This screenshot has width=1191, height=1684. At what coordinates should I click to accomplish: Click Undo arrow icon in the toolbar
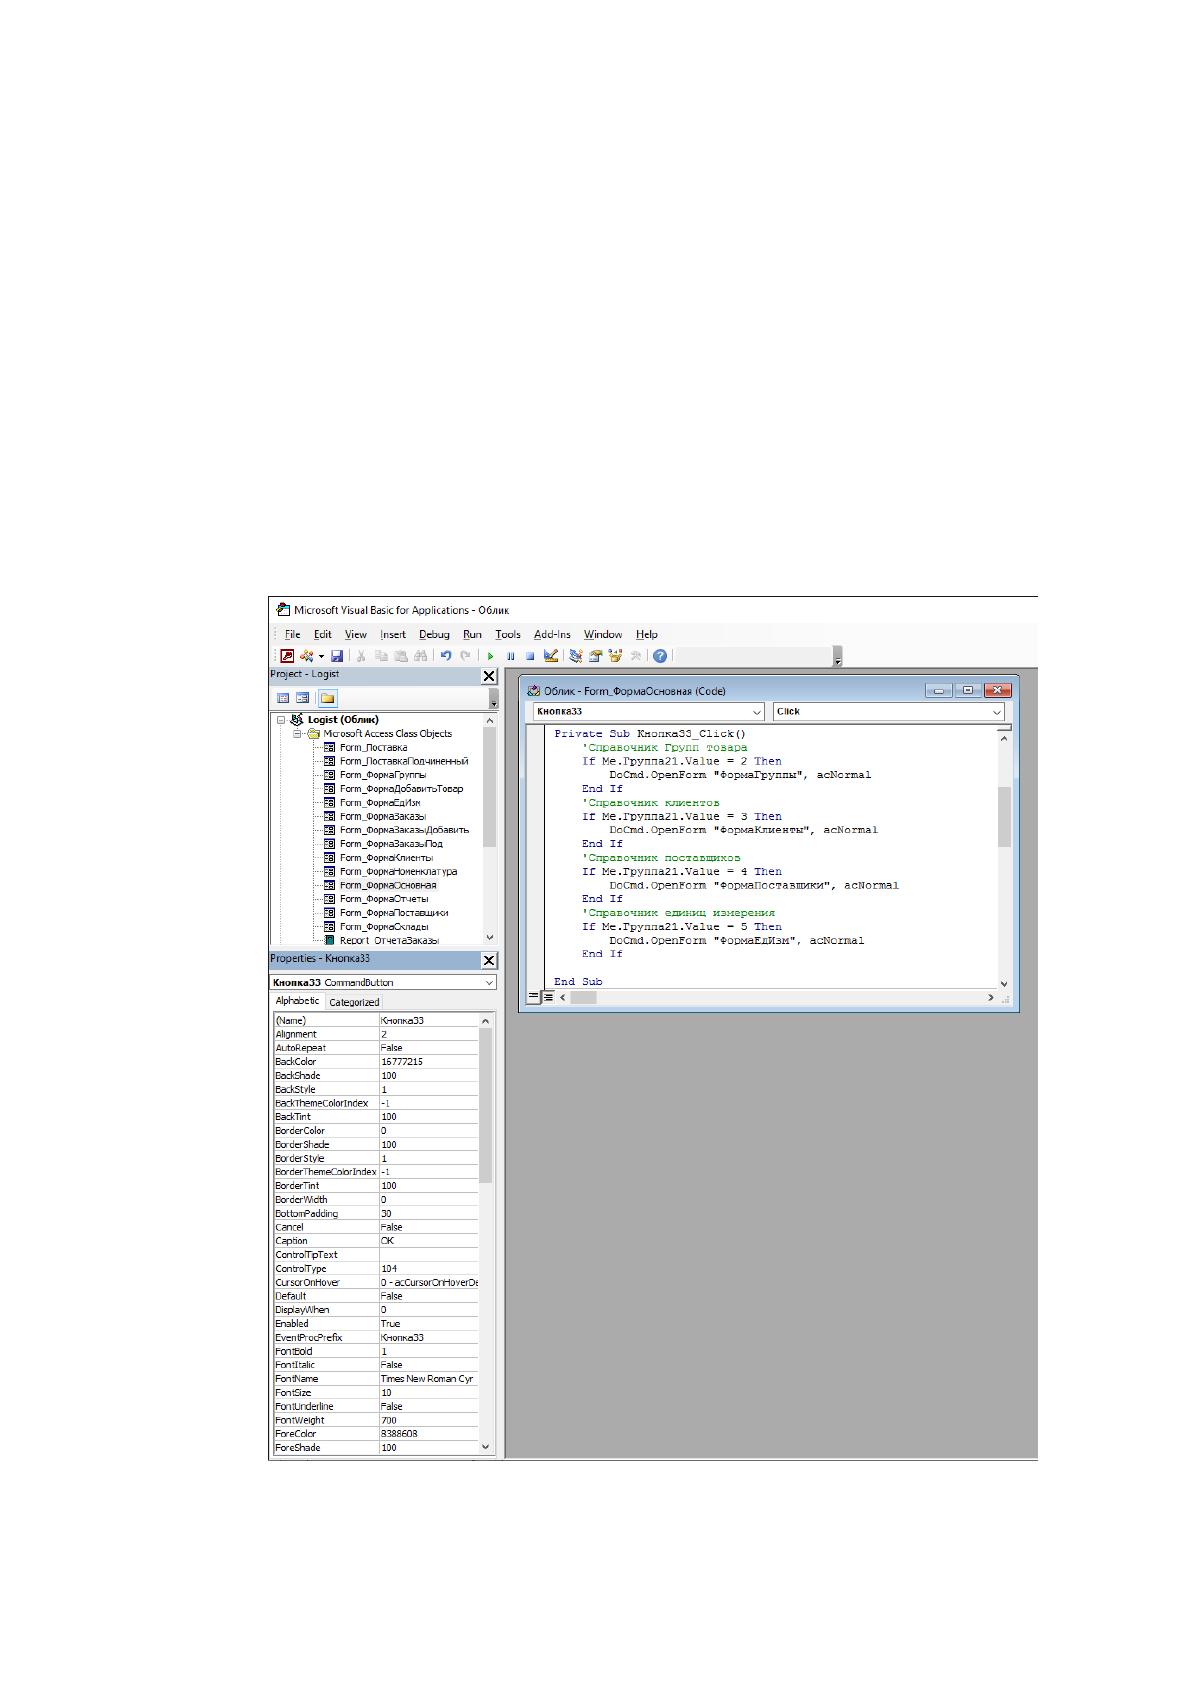[x=446, y=656]
